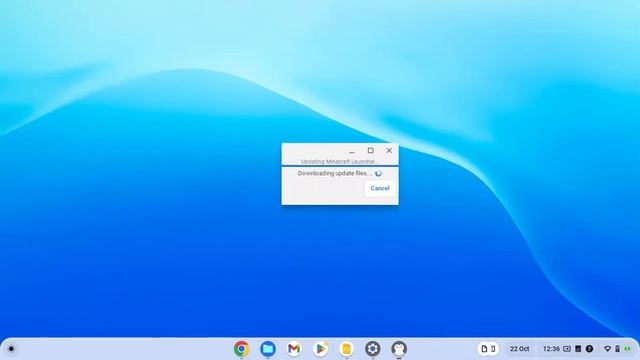Click the 'Updating Minecraft Launcher...' title text
The image size is (640, 360).
(339, 162)
